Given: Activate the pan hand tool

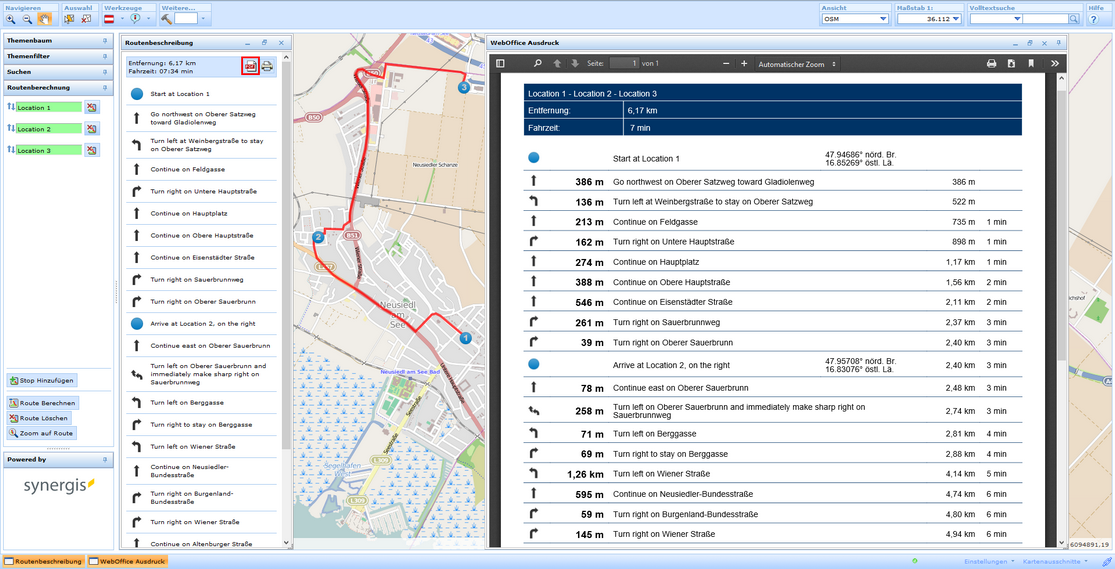Looking at the screenshot, I should (45, 19).
